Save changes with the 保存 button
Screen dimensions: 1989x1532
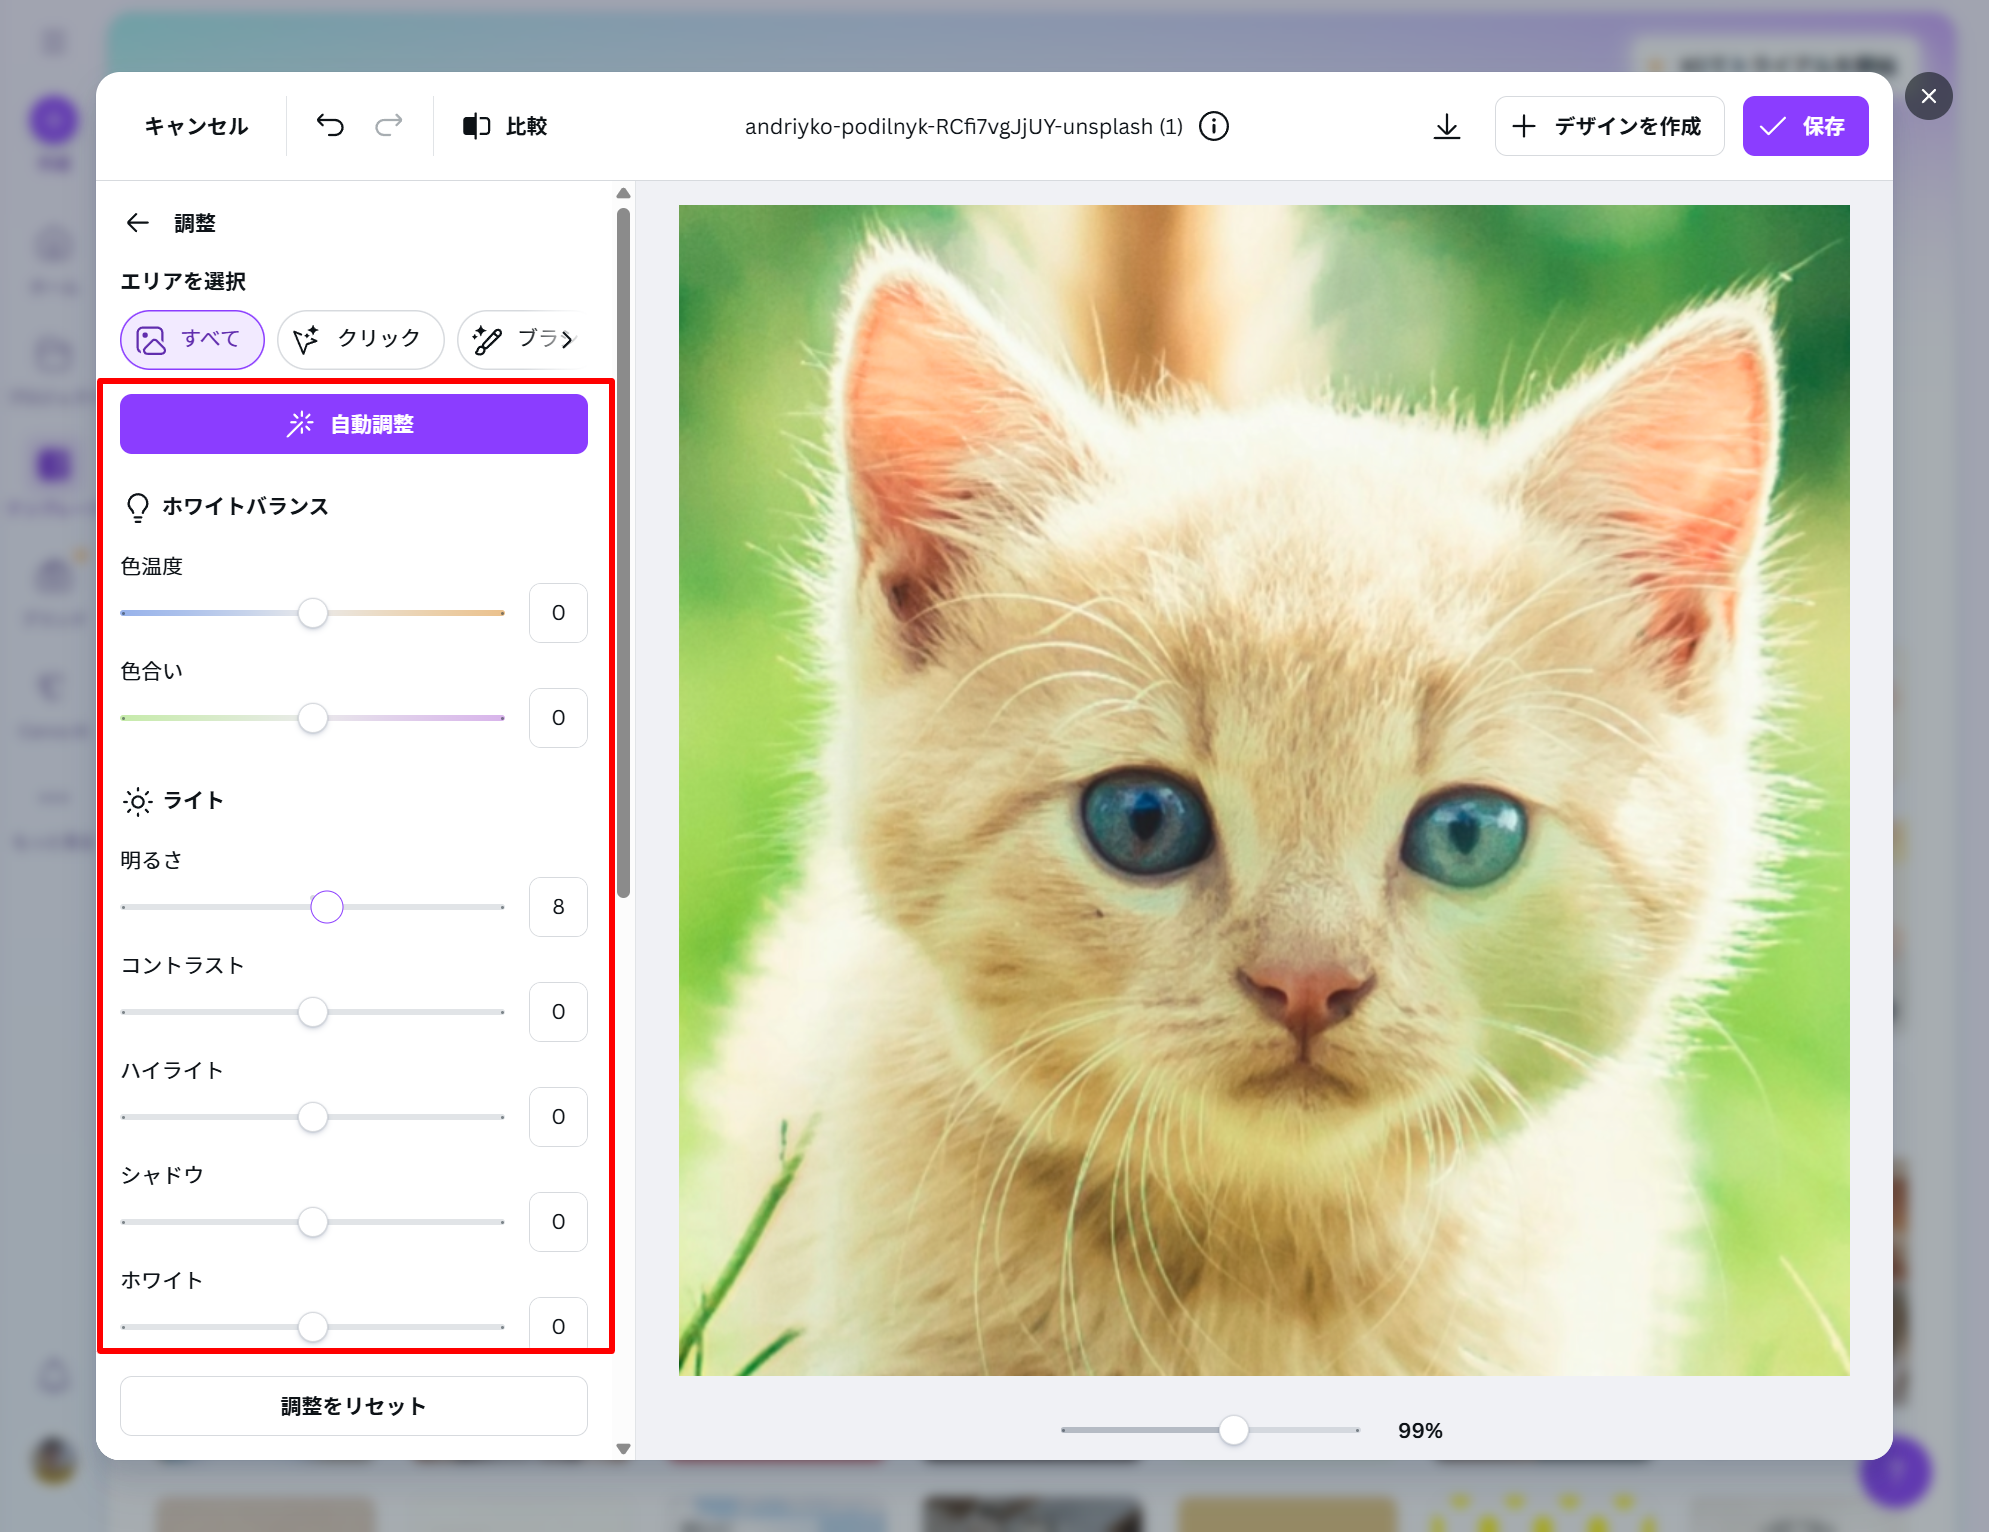click(x=1804, y=126)
